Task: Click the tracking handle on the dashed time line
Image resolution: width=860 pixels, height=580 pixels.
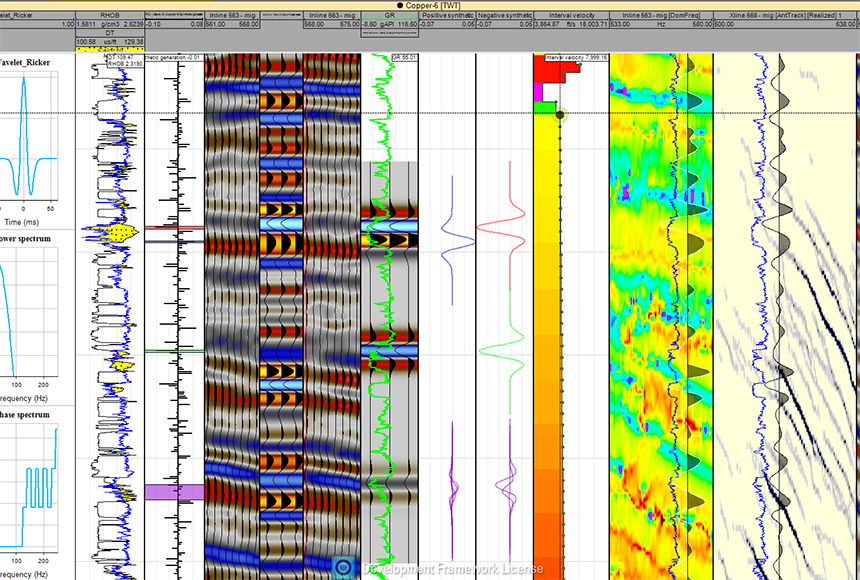Action: [x=559, y=116]
